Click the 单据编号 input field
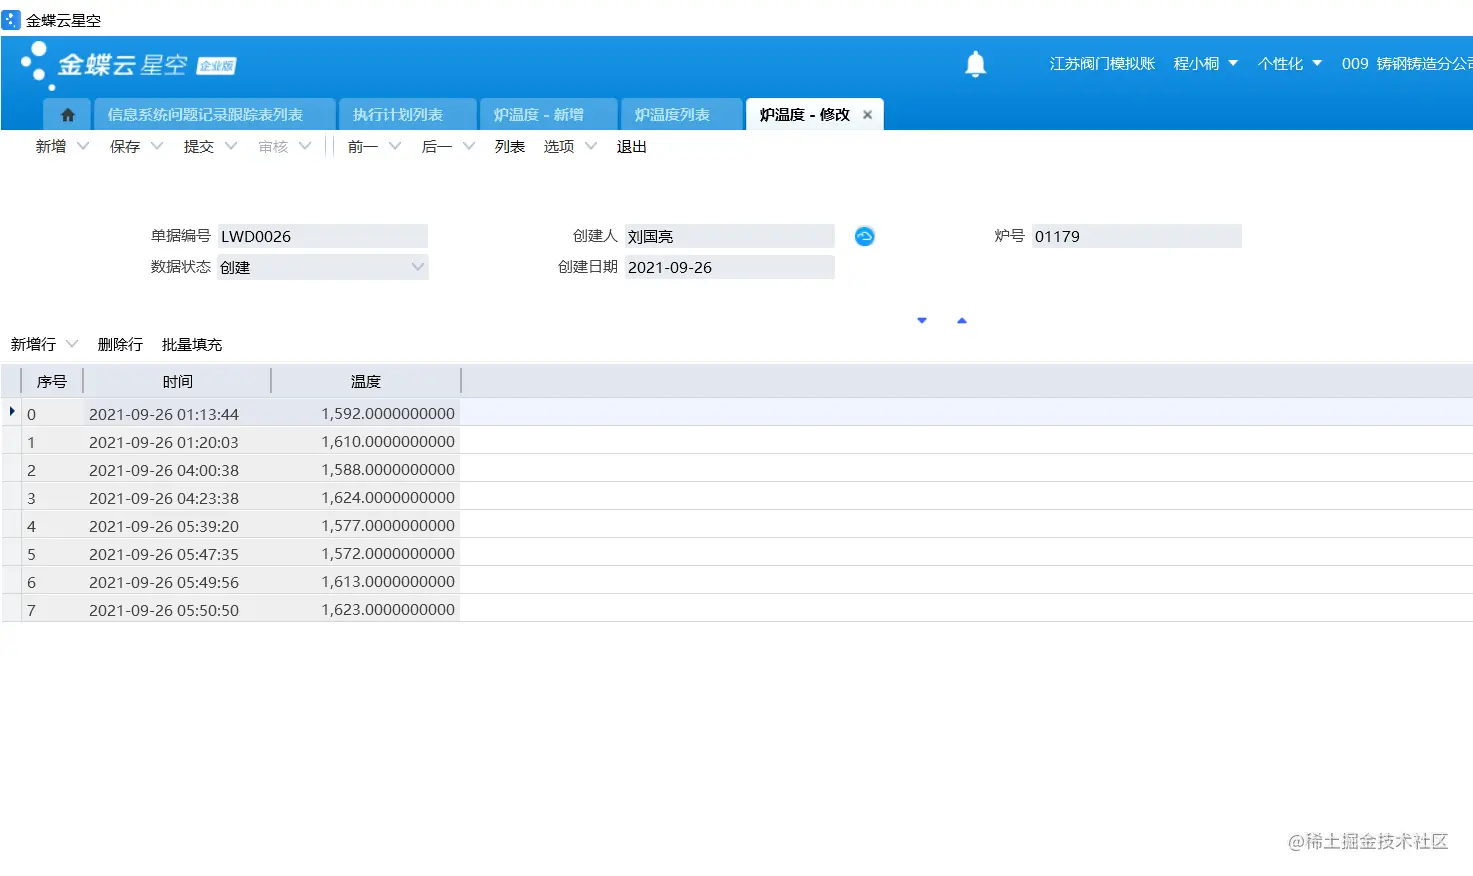 [322, 236]
